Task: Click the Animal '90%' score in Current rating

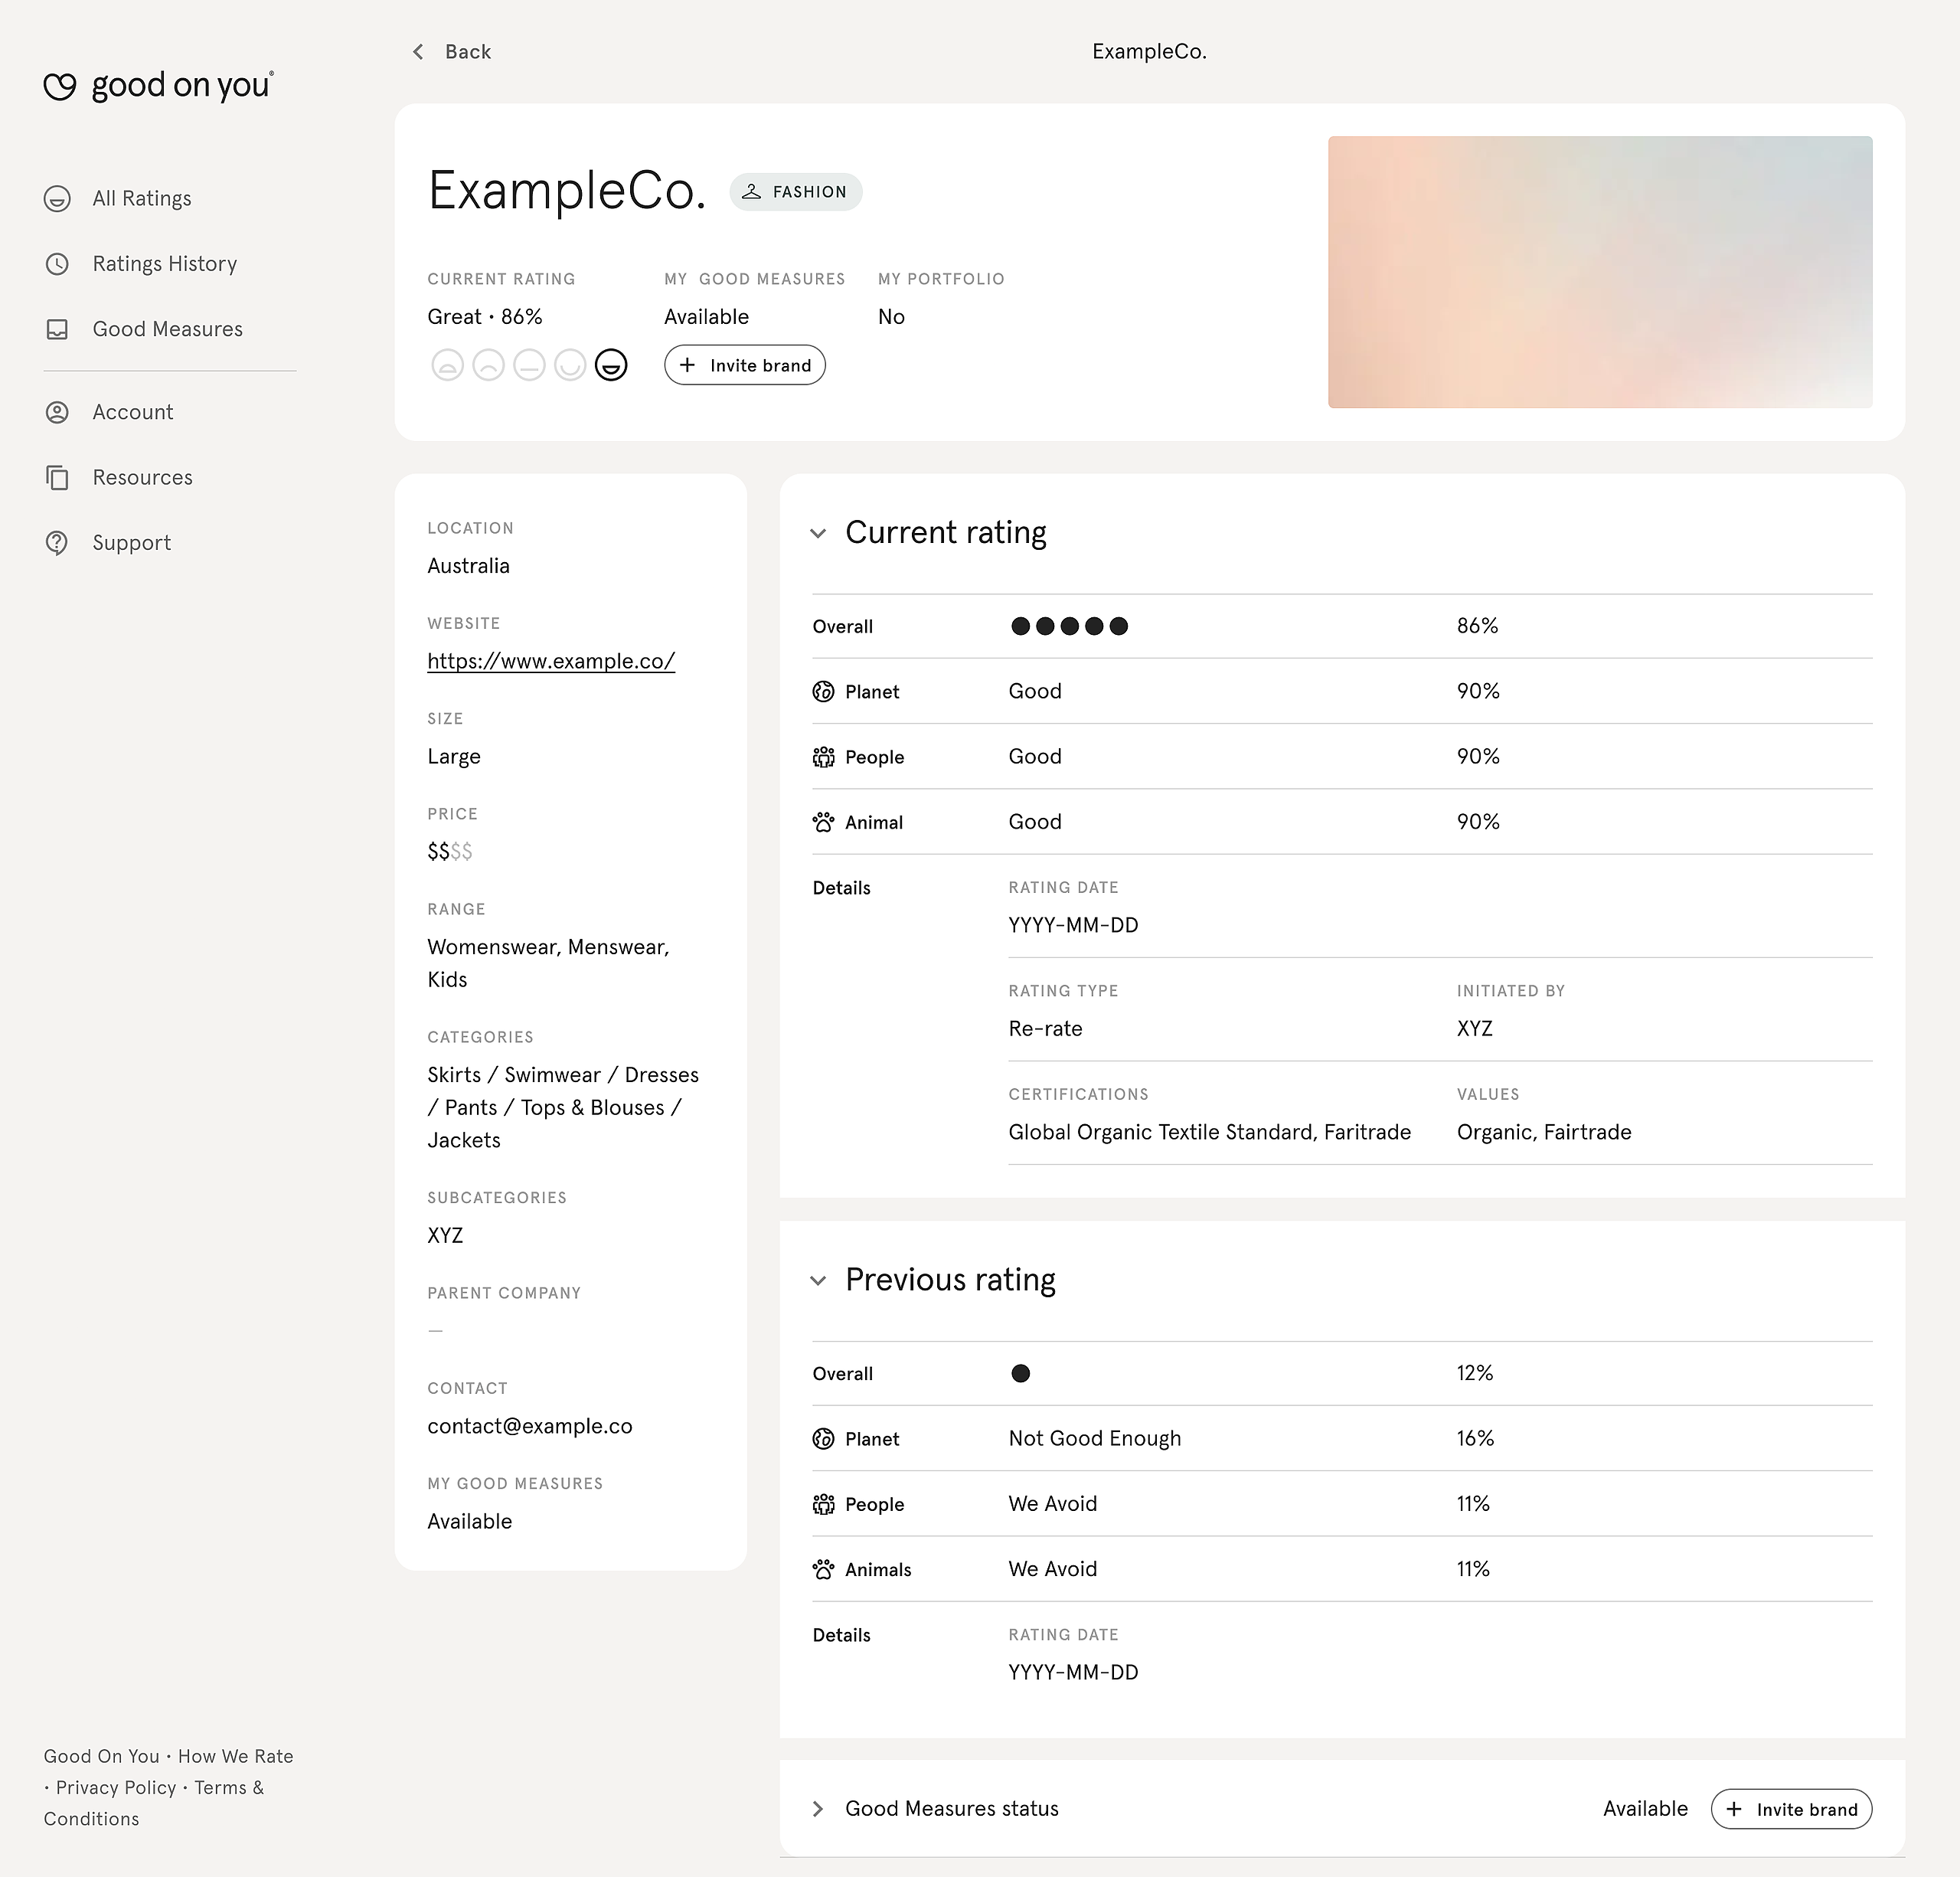Action: coord(1478,822)
